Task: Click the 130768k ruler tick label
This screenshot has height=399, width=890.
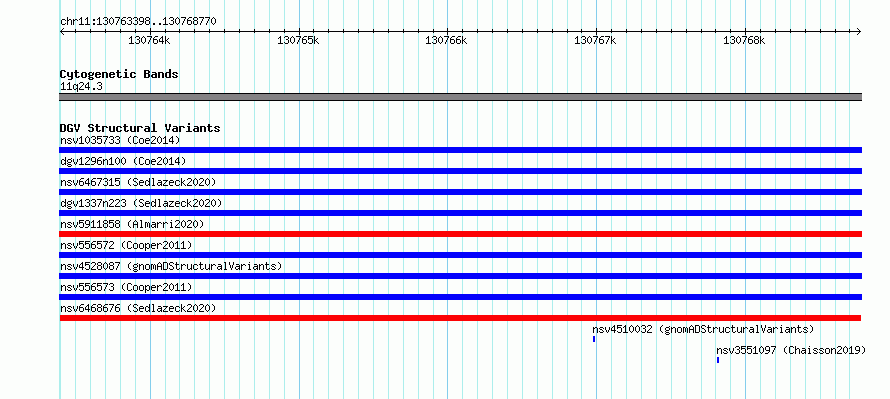Action: tap(744, 40)
